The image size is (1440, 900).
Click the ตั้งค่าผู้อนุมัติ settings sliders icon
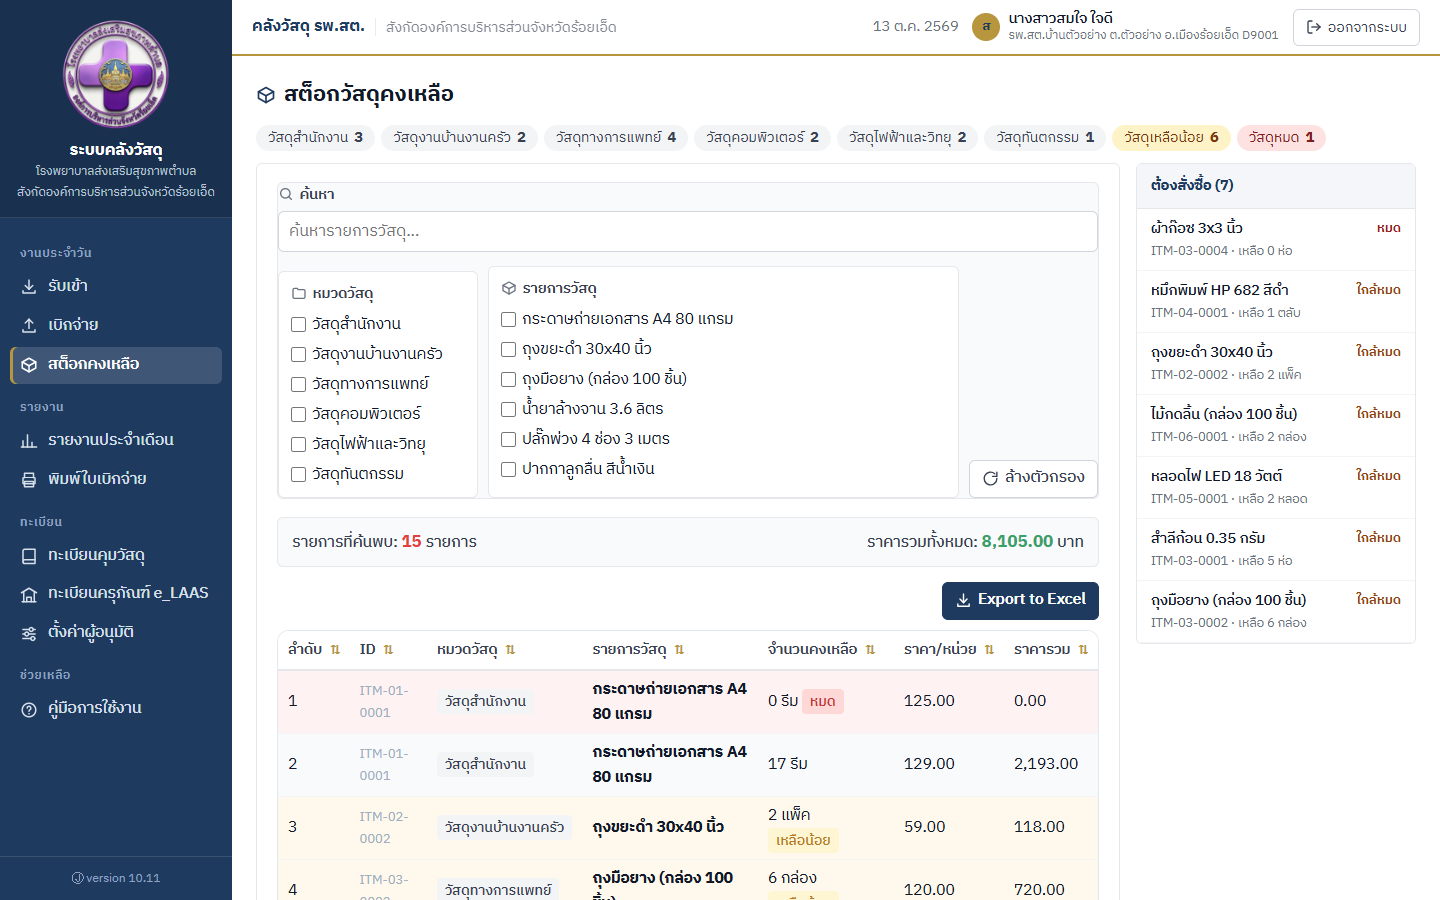pos(29,633)
